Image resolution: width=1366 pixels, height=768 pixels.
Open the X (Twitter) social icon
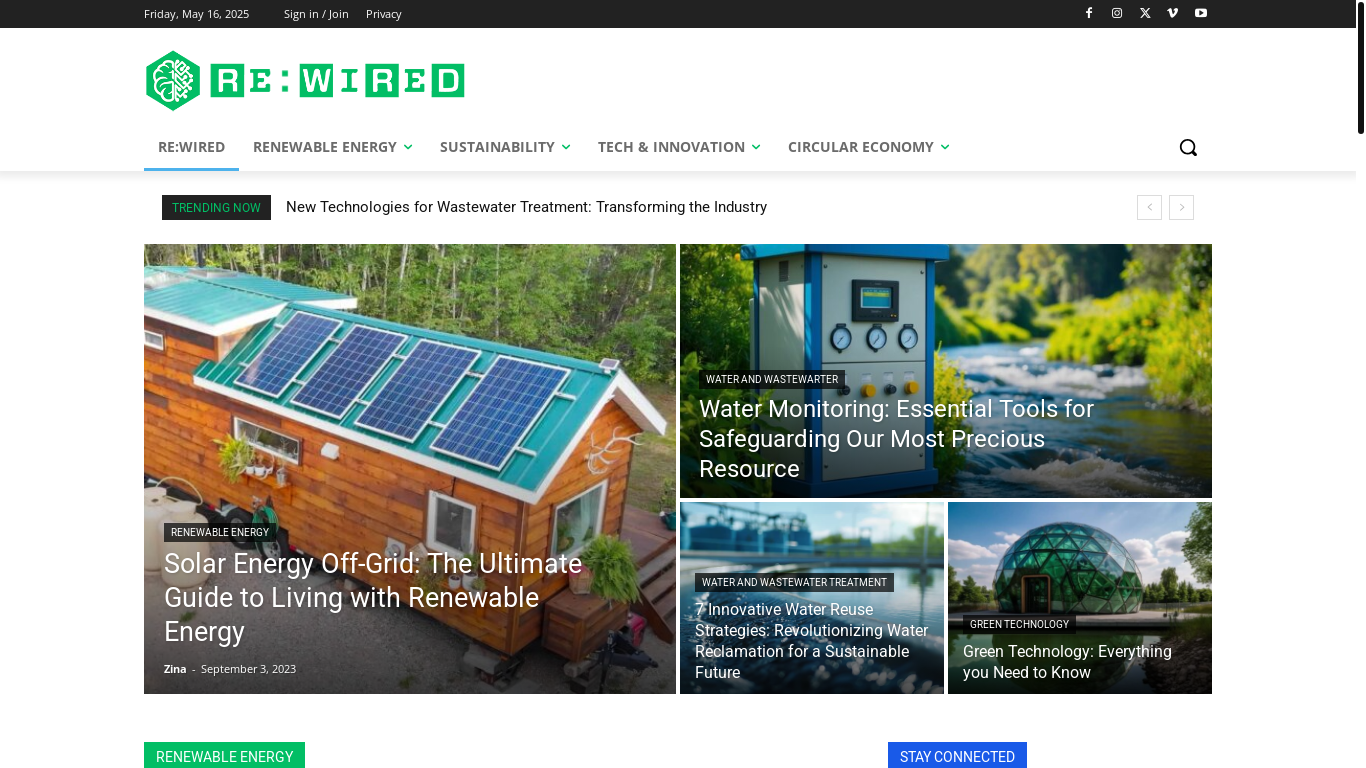point(1145,13)
